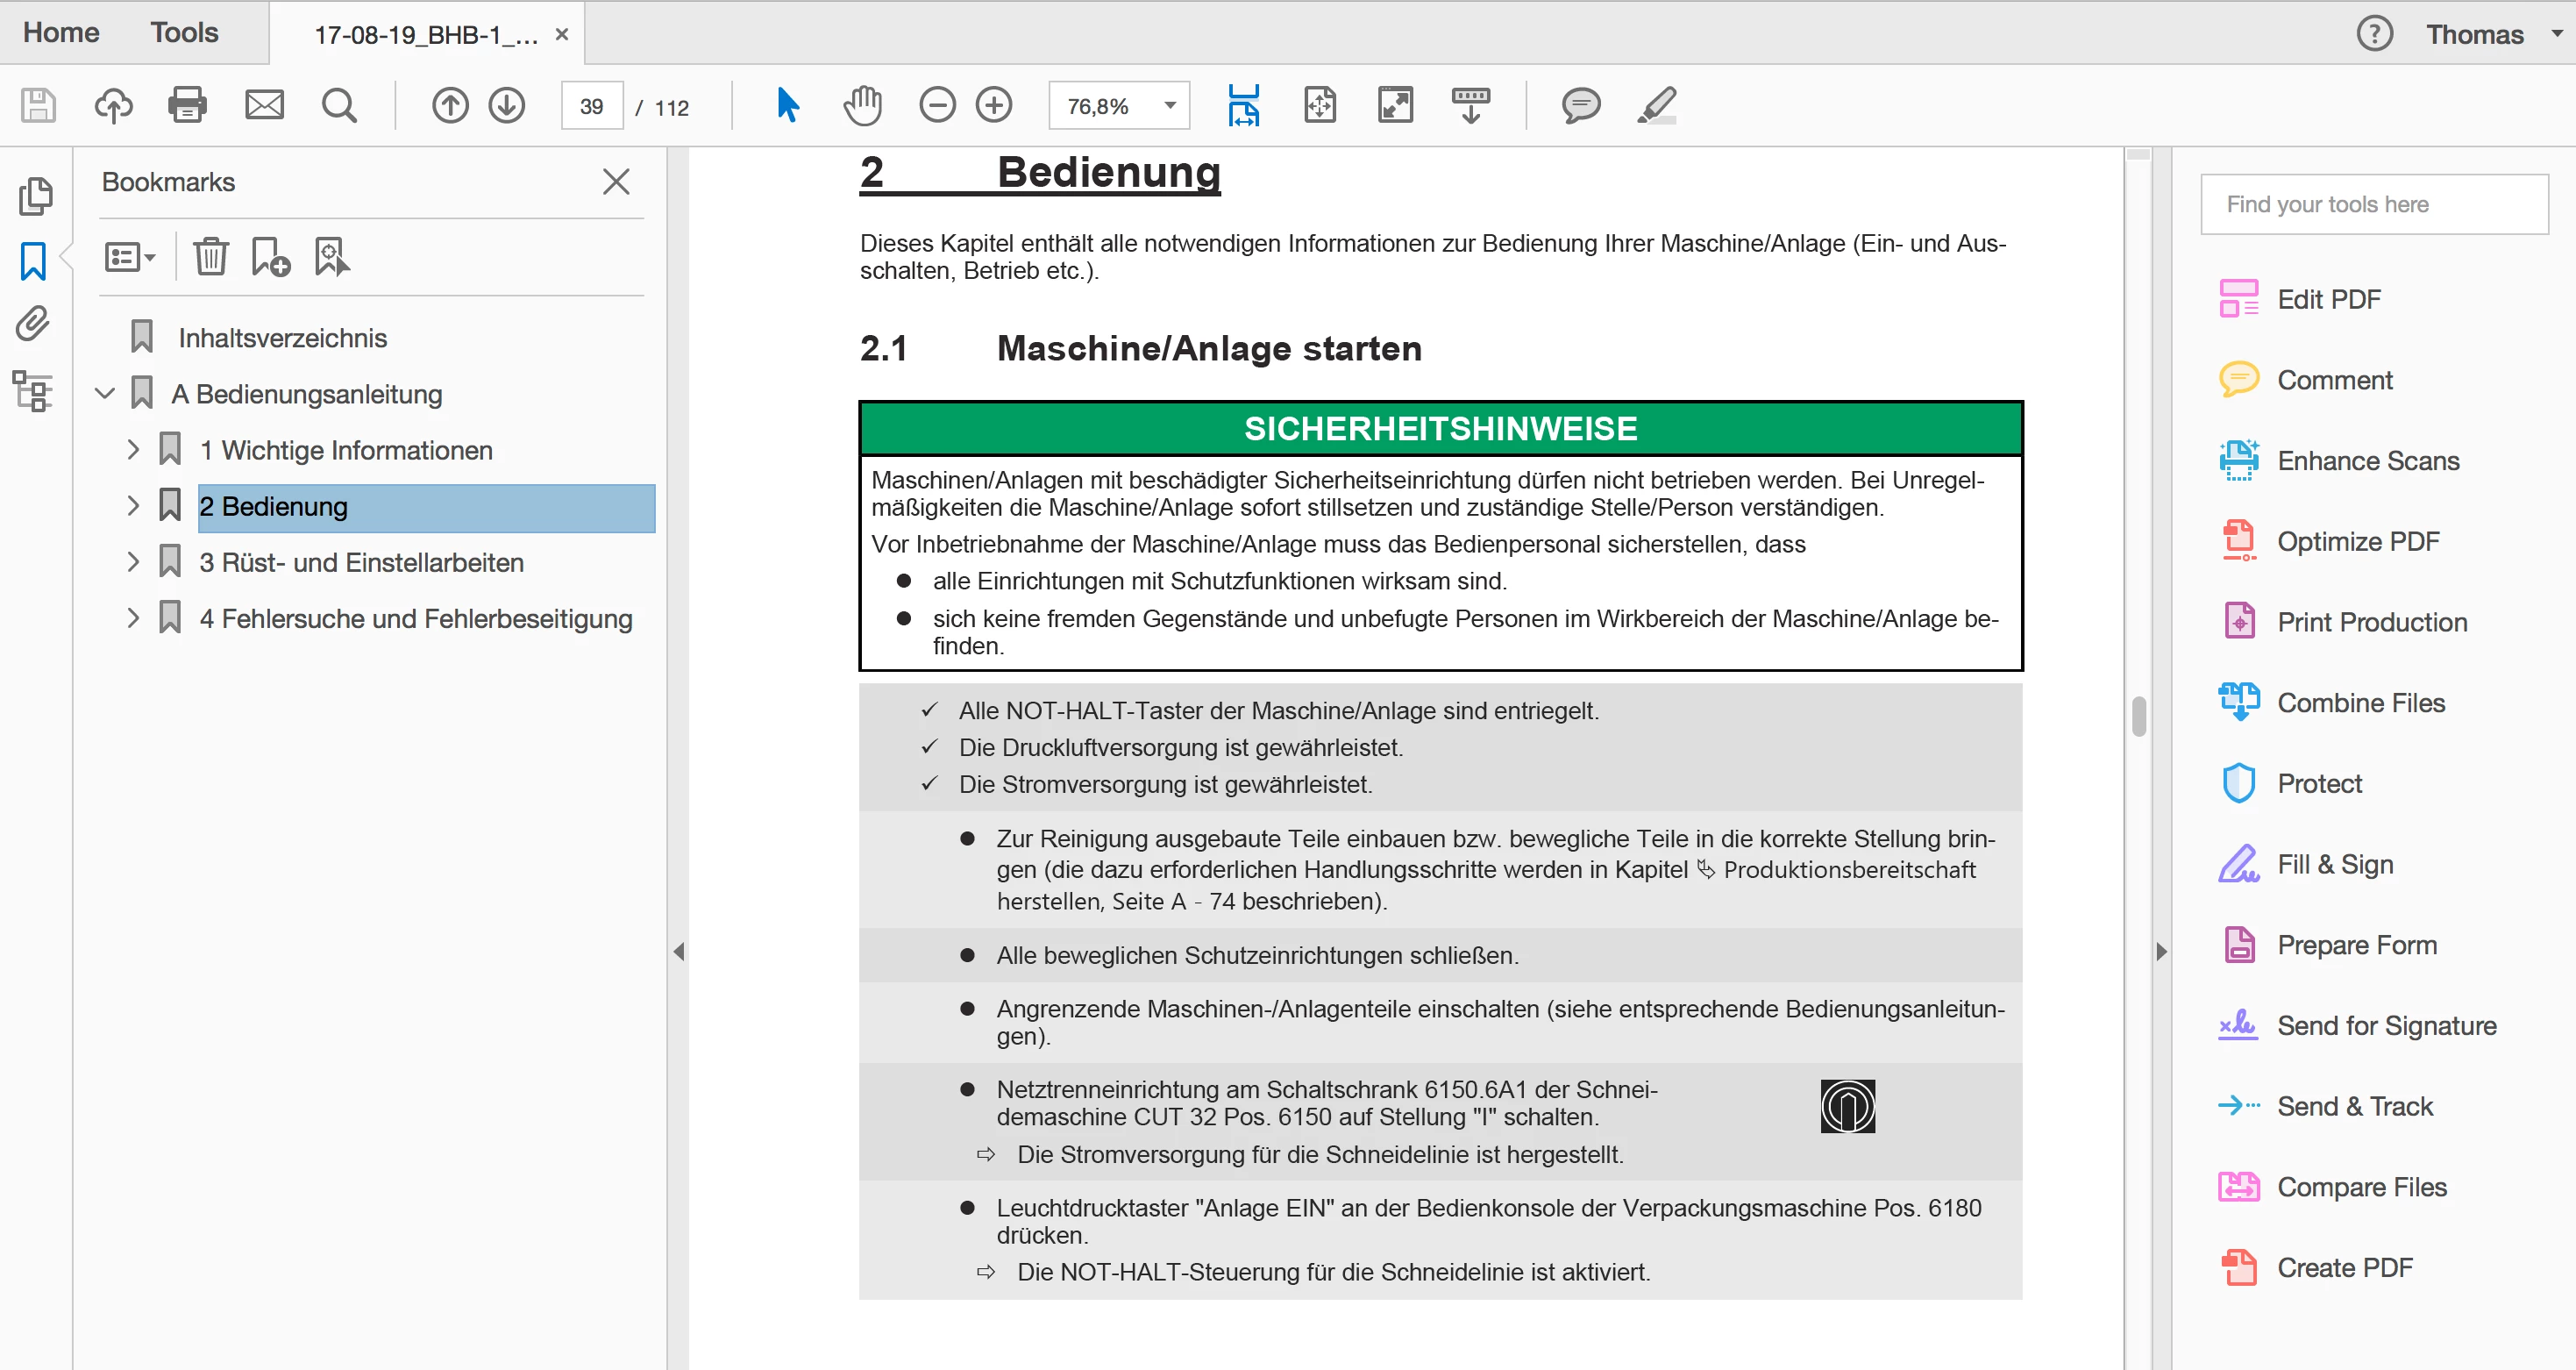Collapse the A Bedienungsanleitung bookmark
The image size is (2576, 1370).
tap(105, 394)
